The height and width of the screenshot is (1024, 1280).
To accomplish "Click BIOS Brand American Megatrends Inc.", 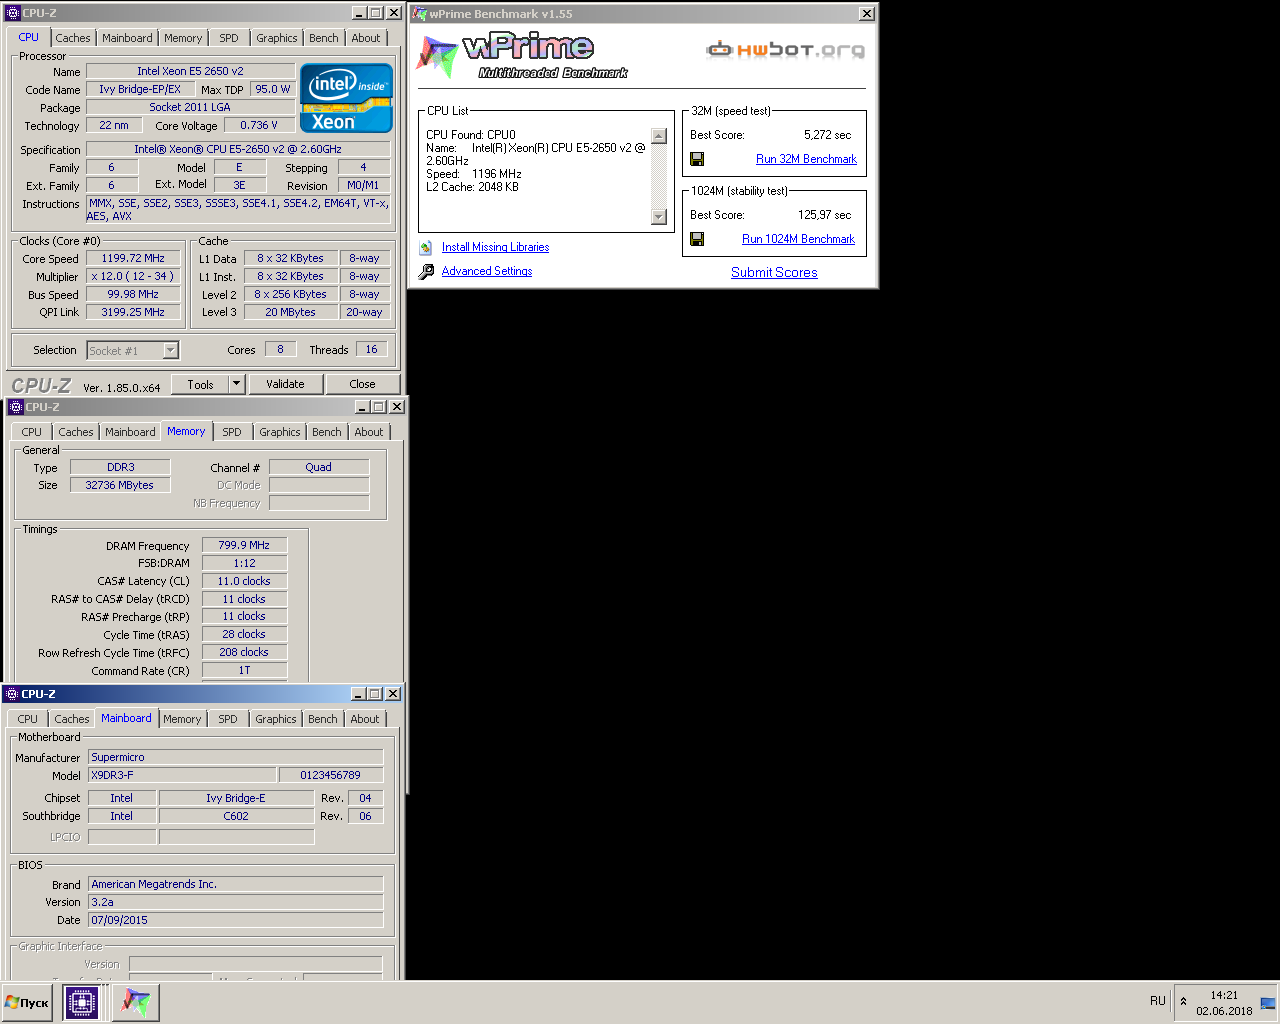I will 236,884.
